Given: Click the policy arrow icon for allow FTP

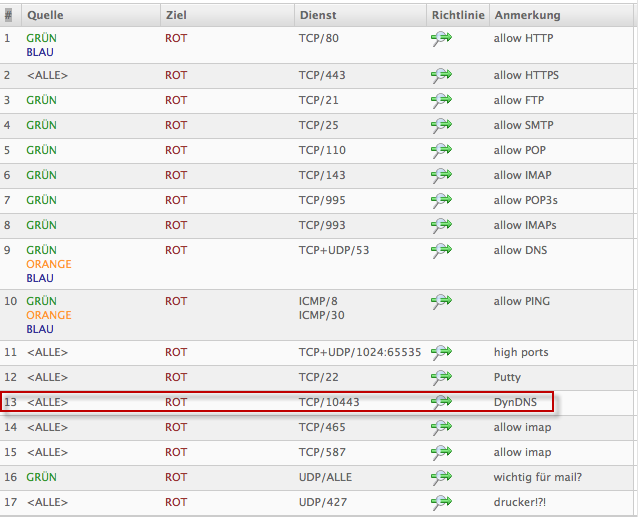Looking at the screenshot, I should pyautogui.click(x=441, y=100).
